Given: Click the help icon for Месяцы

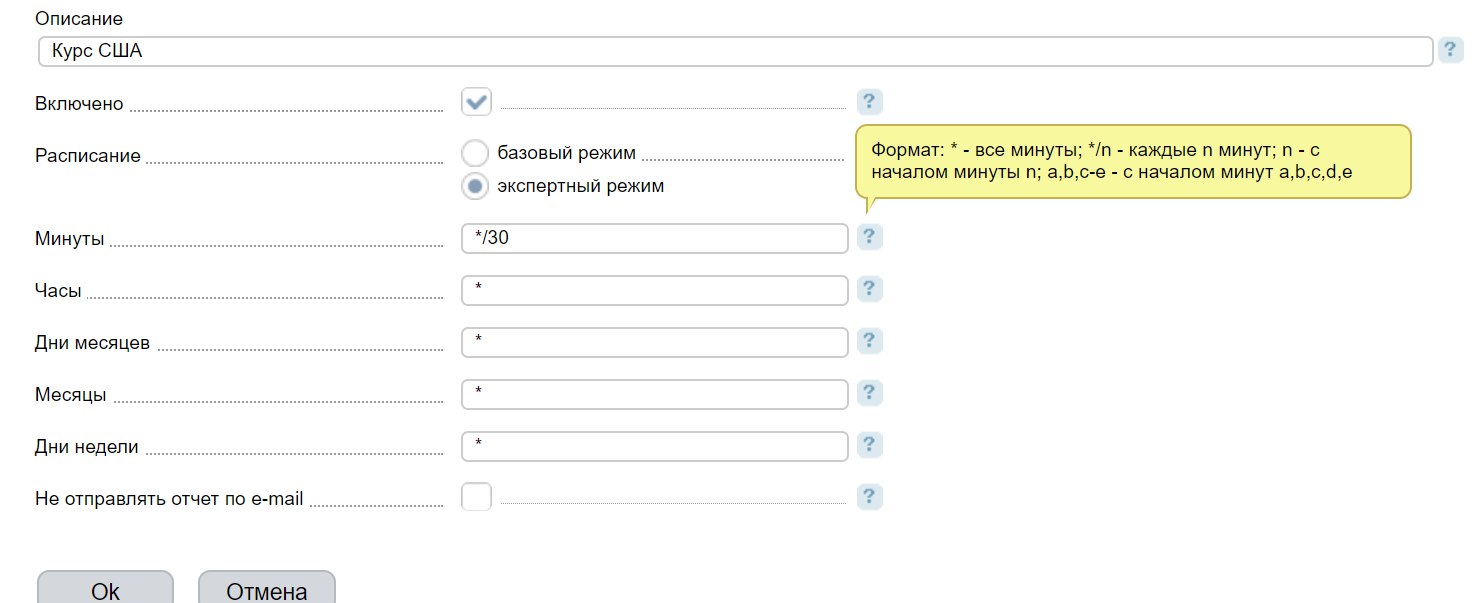Looking at the screenshot, I should coord(870,393).
